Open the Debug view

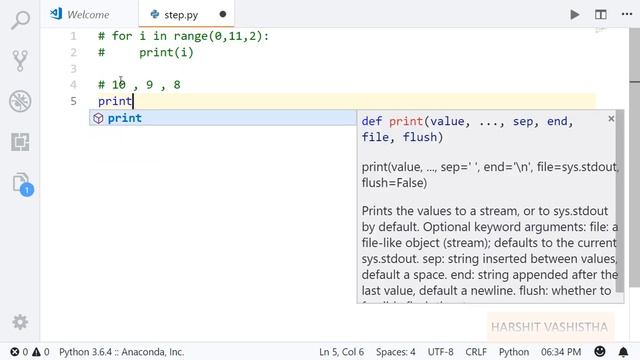[20, 101]
